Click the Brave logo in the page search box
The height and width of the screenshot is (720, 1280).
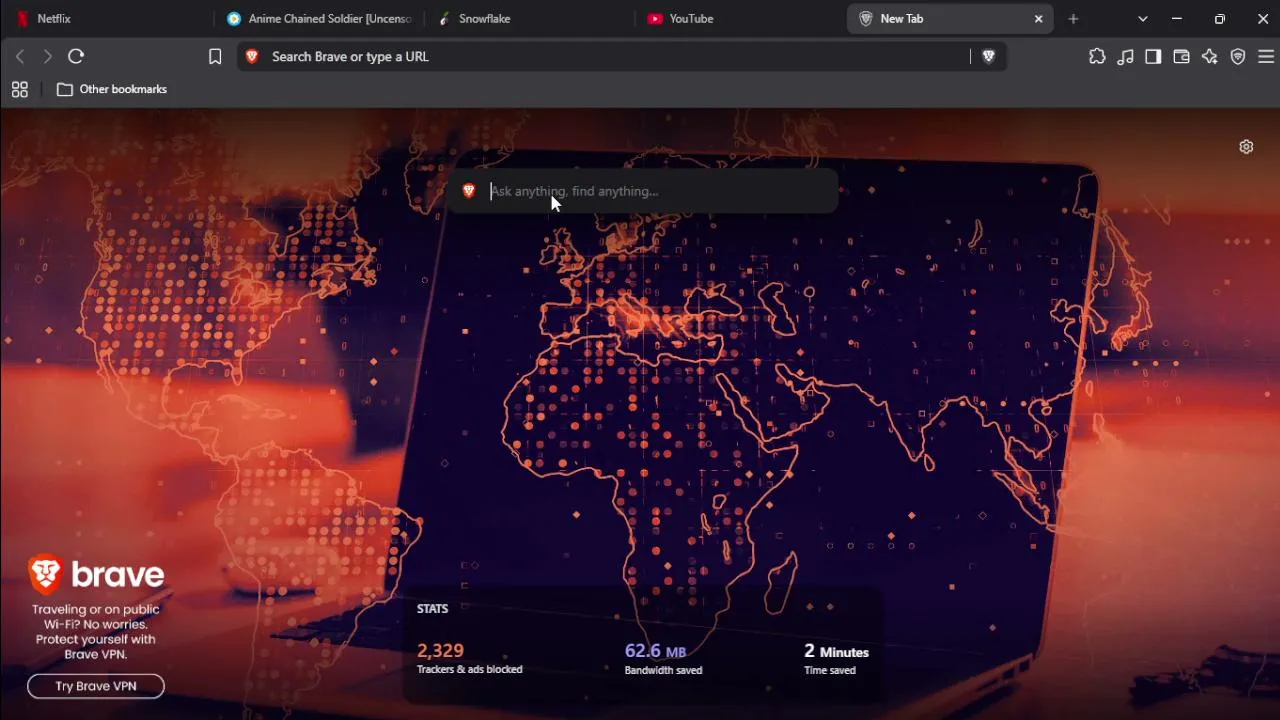tap(469, 191)
